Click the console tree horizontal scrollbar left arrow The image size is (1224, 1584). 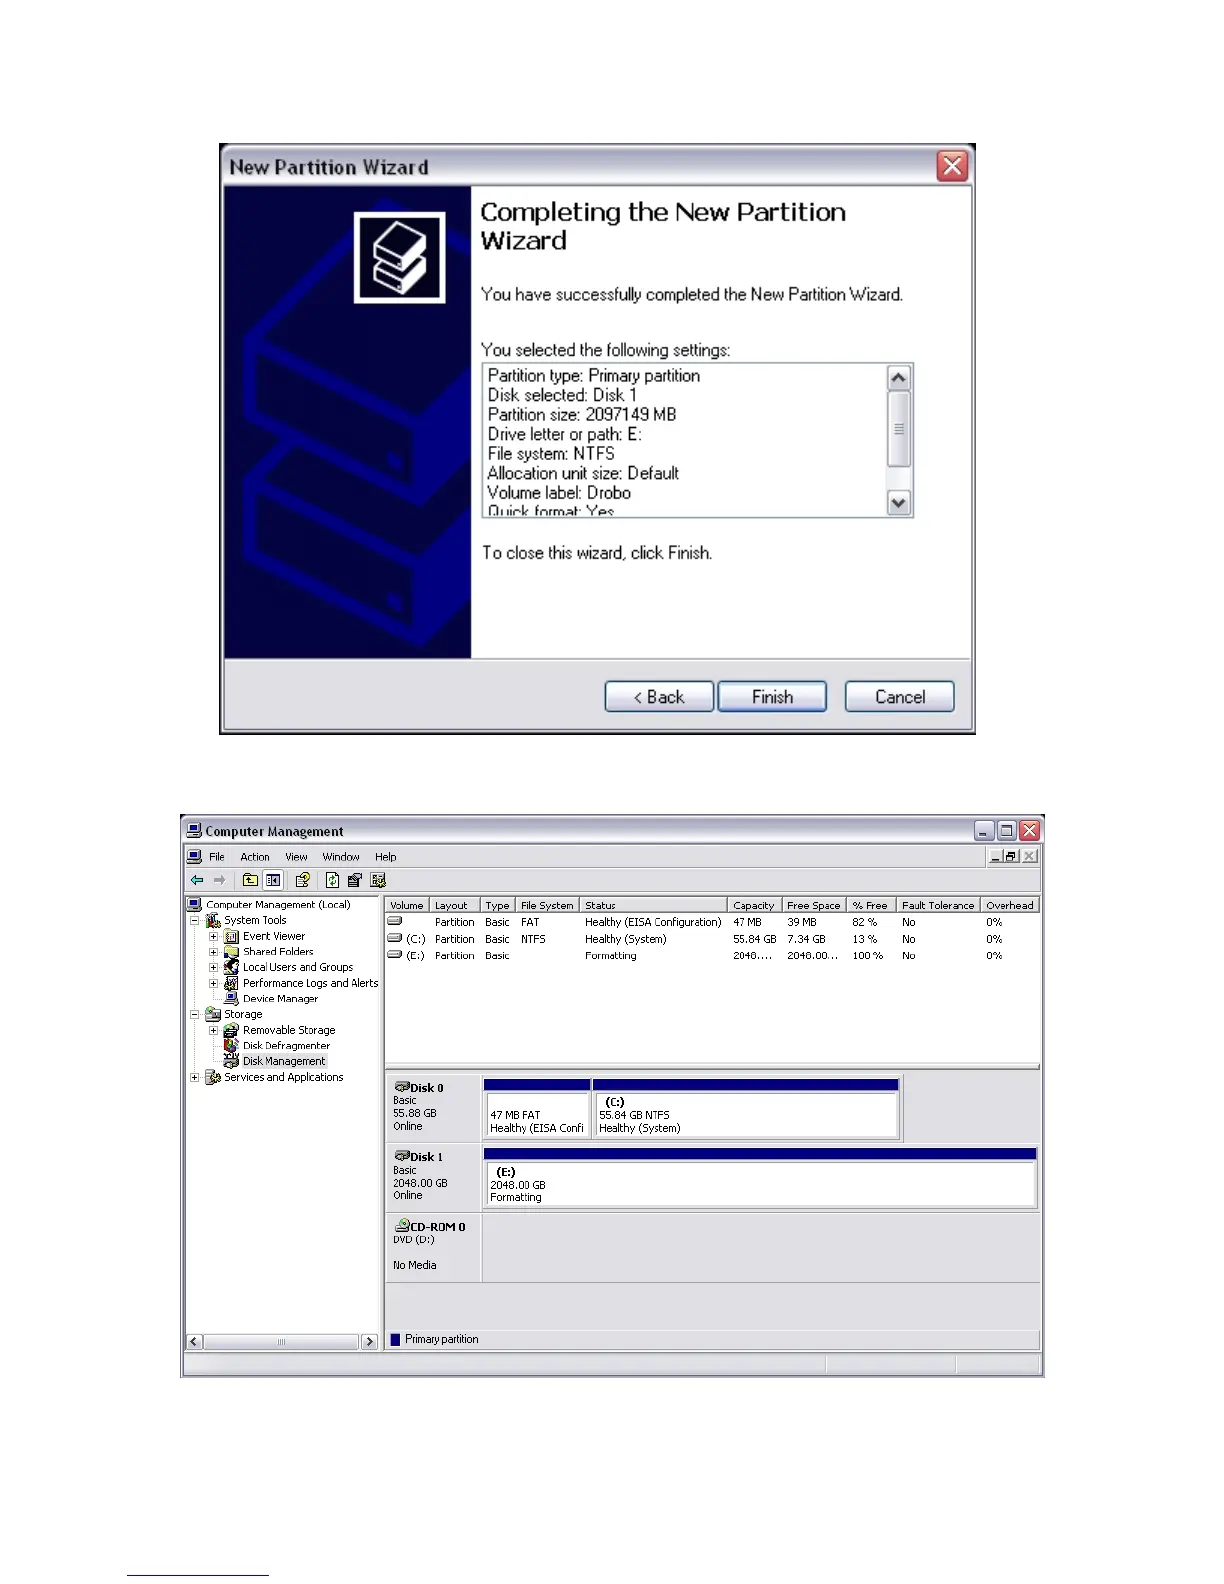tap(195, 1342)
